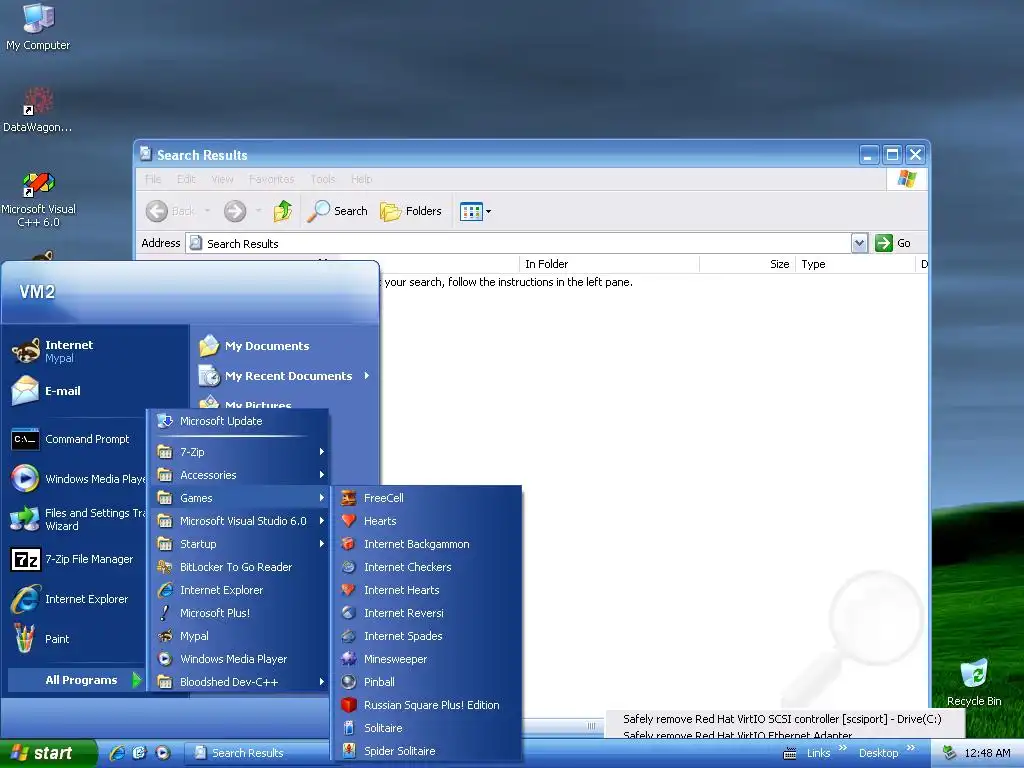The height and width of the screenshot is (768, 1024).
Task: Click the Up folder toolbar icon
Action: pos(282,211)
